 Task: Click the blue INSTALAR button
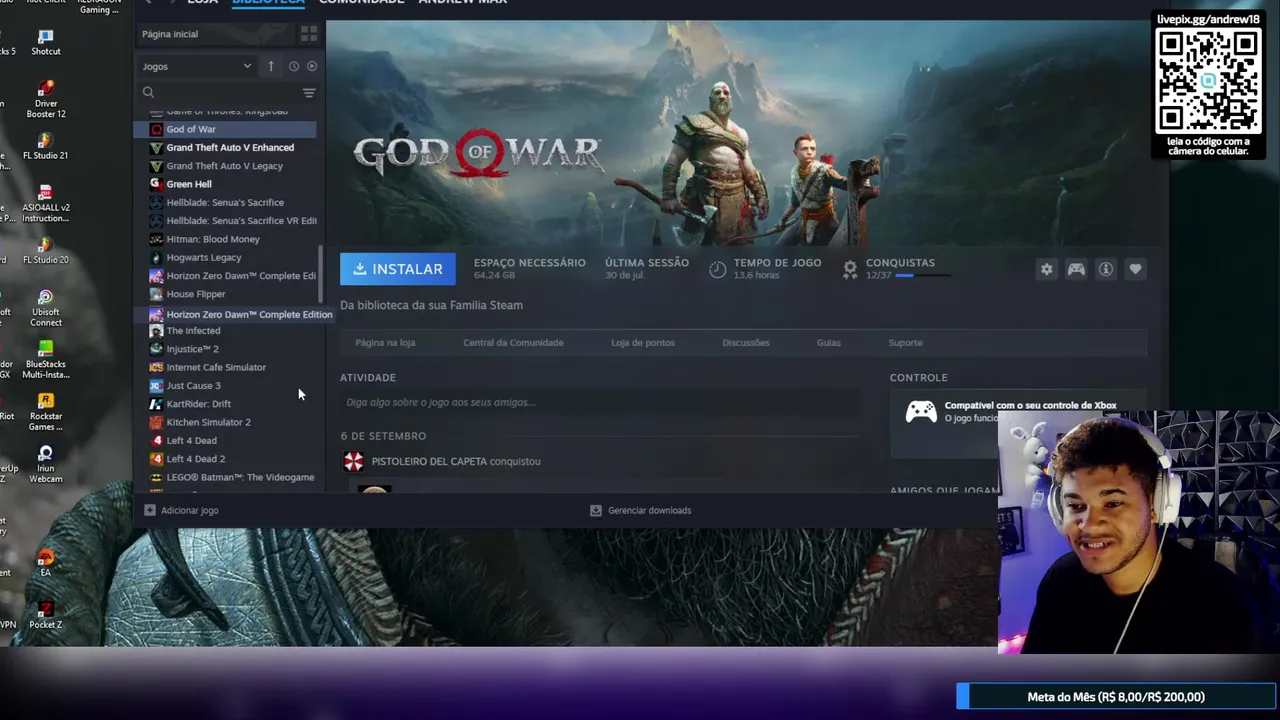pyautogui.click(x=398, y=269)
